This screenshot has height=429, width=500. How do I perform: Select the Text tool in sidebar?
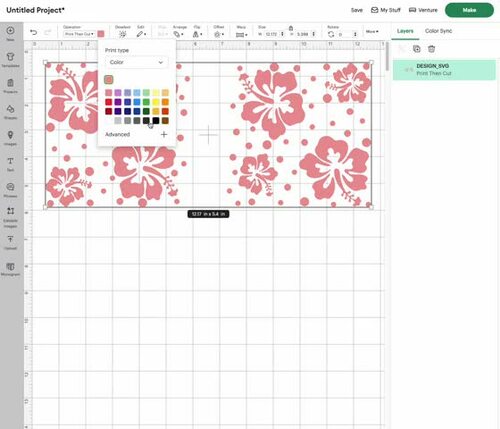coord(10,164)
